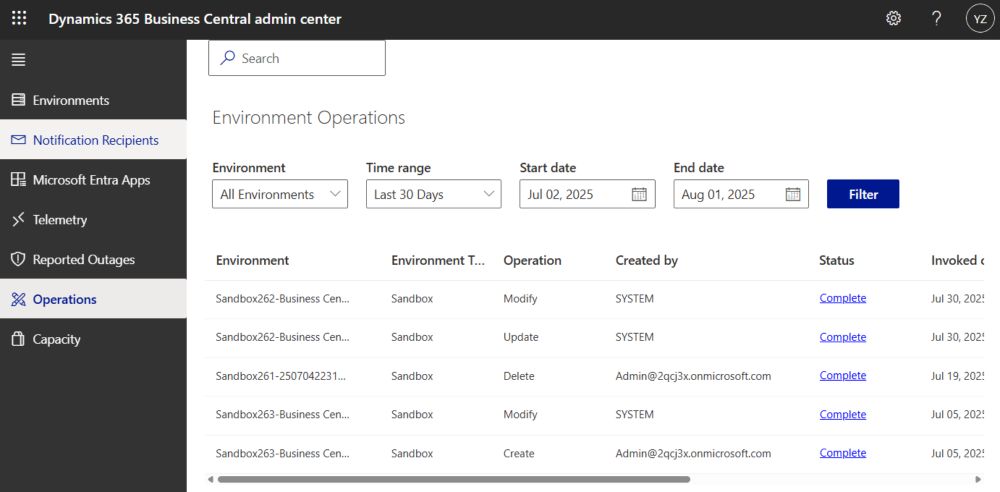Open Complete status for the Create row
1000x492 pixels.
(x=842, y=453)
